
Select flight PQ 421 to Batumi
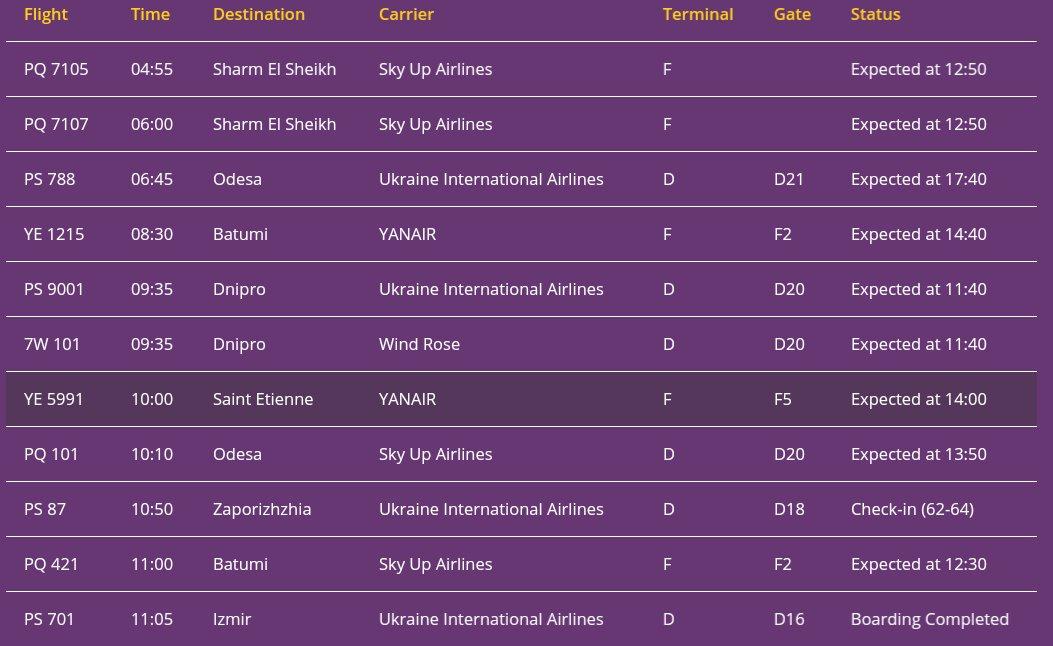(x=521, y=565)
